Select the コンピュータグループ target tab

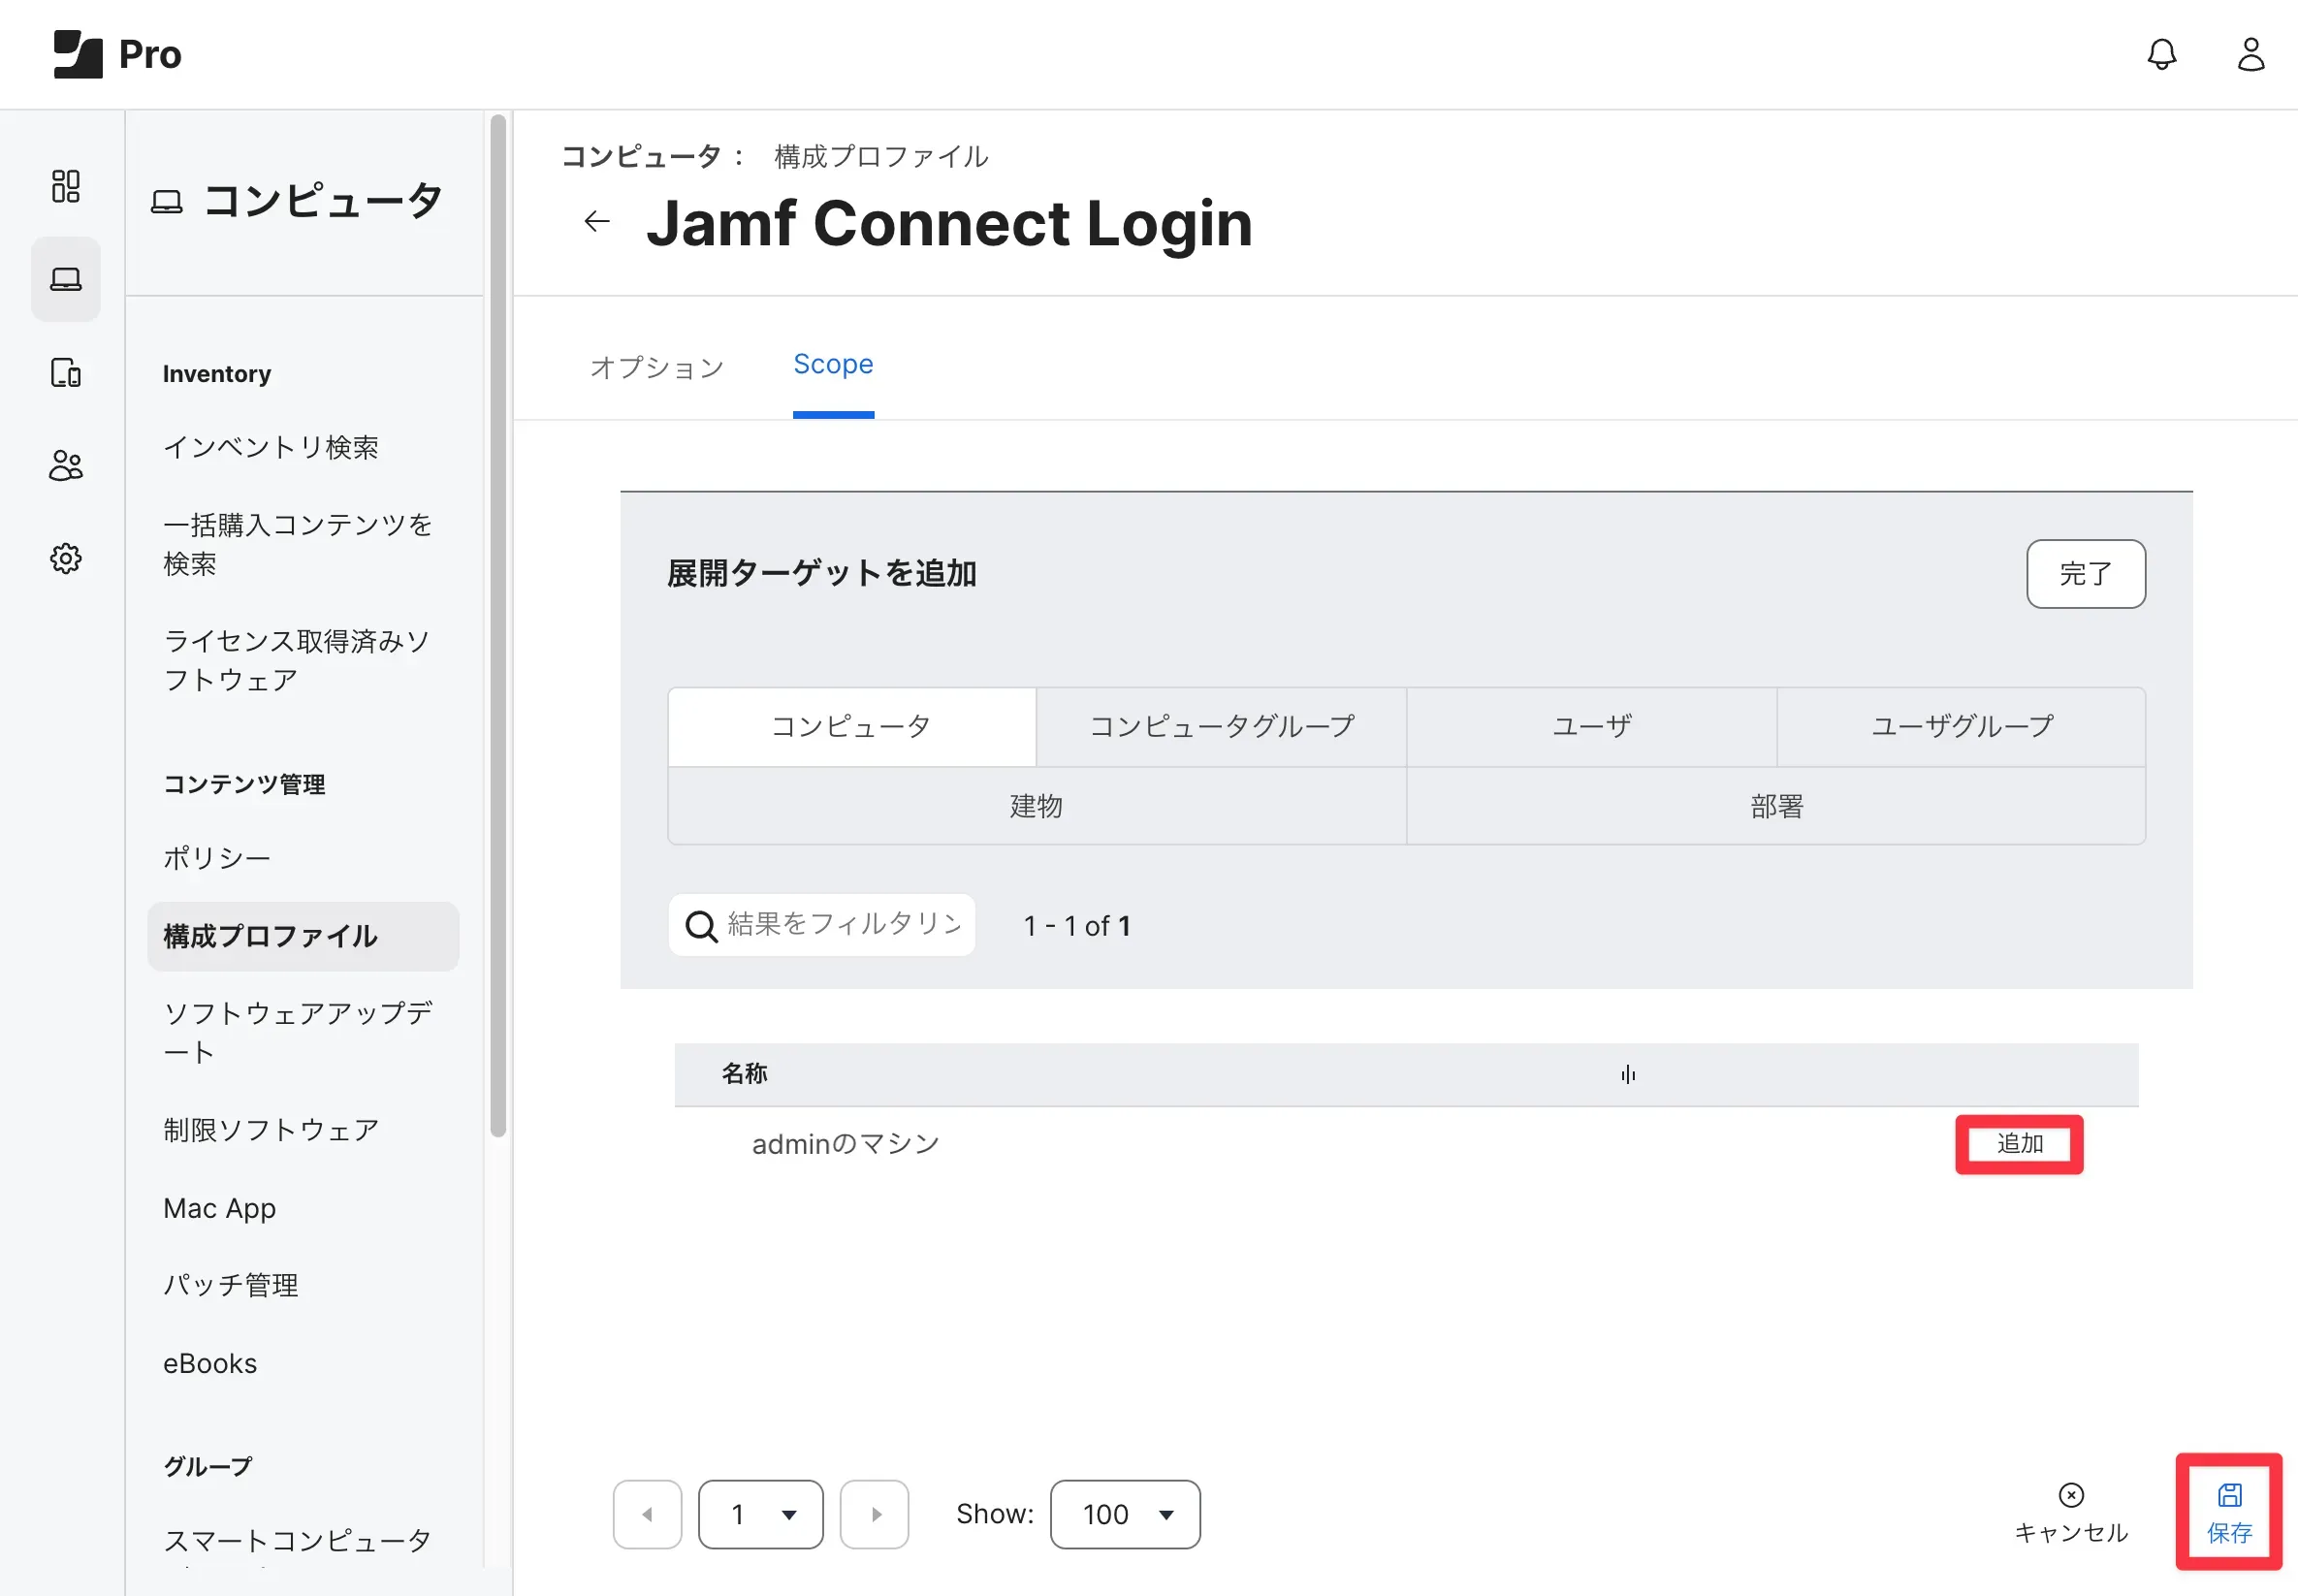click(x=1221, y=726)
